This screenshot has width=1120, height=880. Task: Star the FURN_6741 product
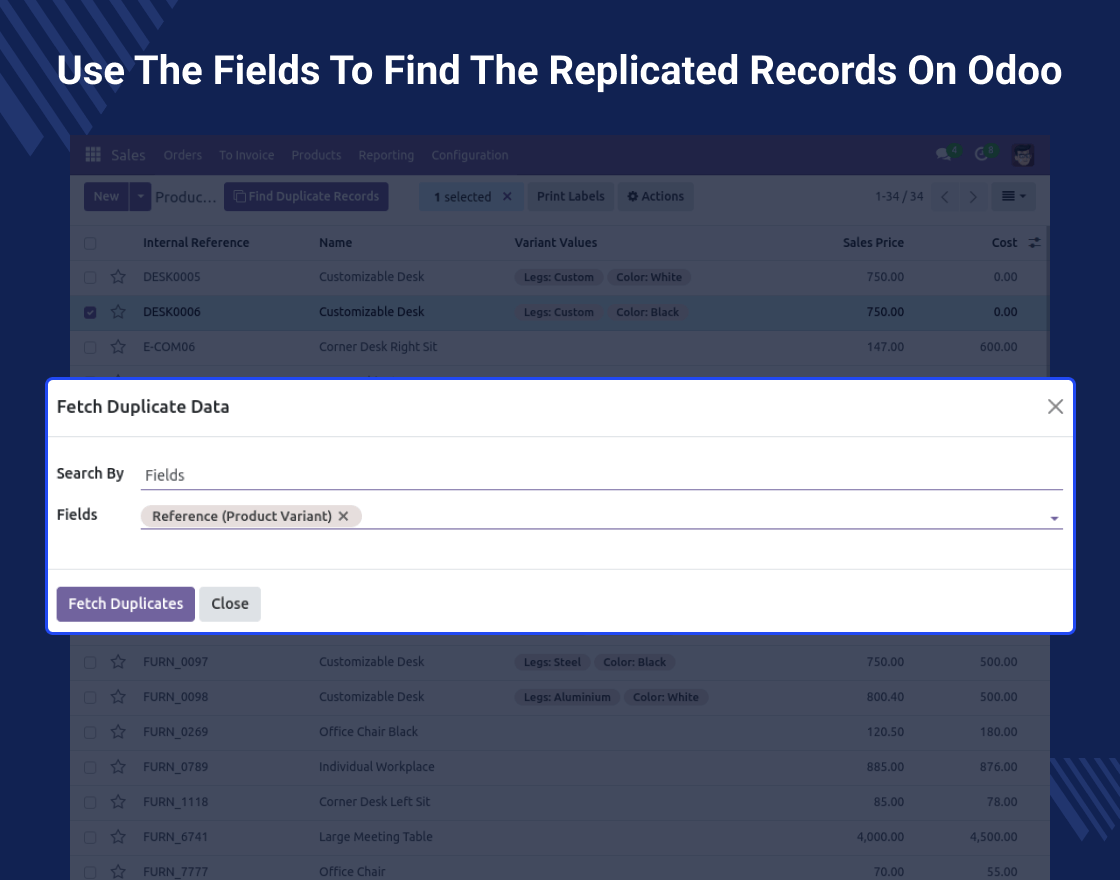(118, 837)
